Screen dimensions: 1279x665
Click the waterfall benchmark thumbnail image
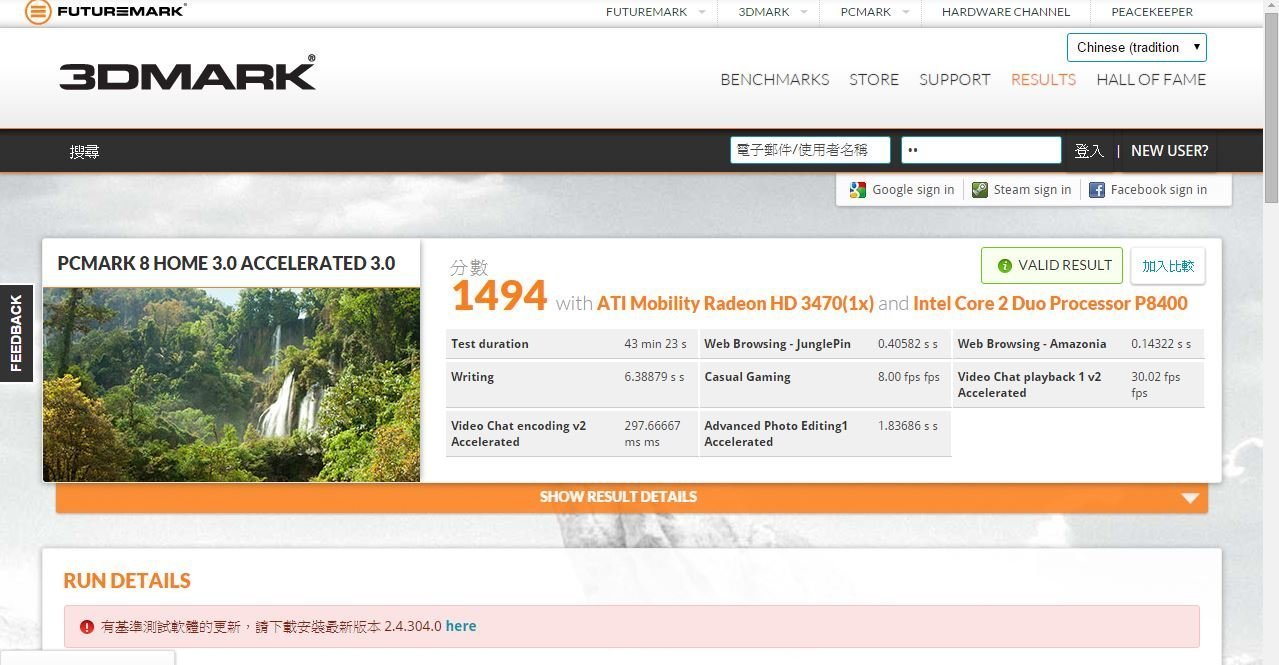[x=231, y=385]
